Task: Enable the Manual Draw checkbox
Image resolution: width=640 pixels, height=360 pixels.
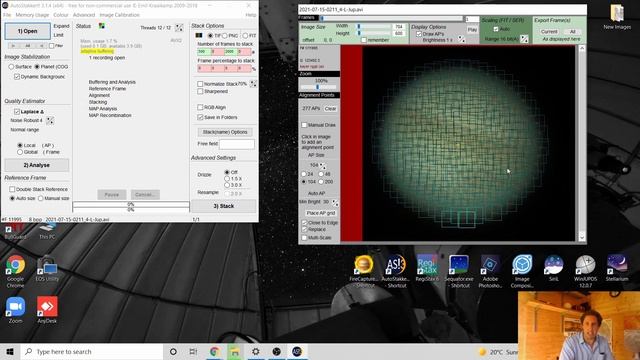Action: [304, 125]
